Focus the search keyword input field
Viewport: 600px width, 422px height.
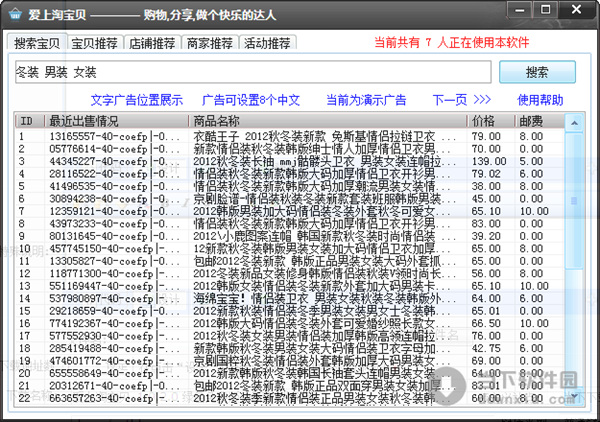pos(253,72)
